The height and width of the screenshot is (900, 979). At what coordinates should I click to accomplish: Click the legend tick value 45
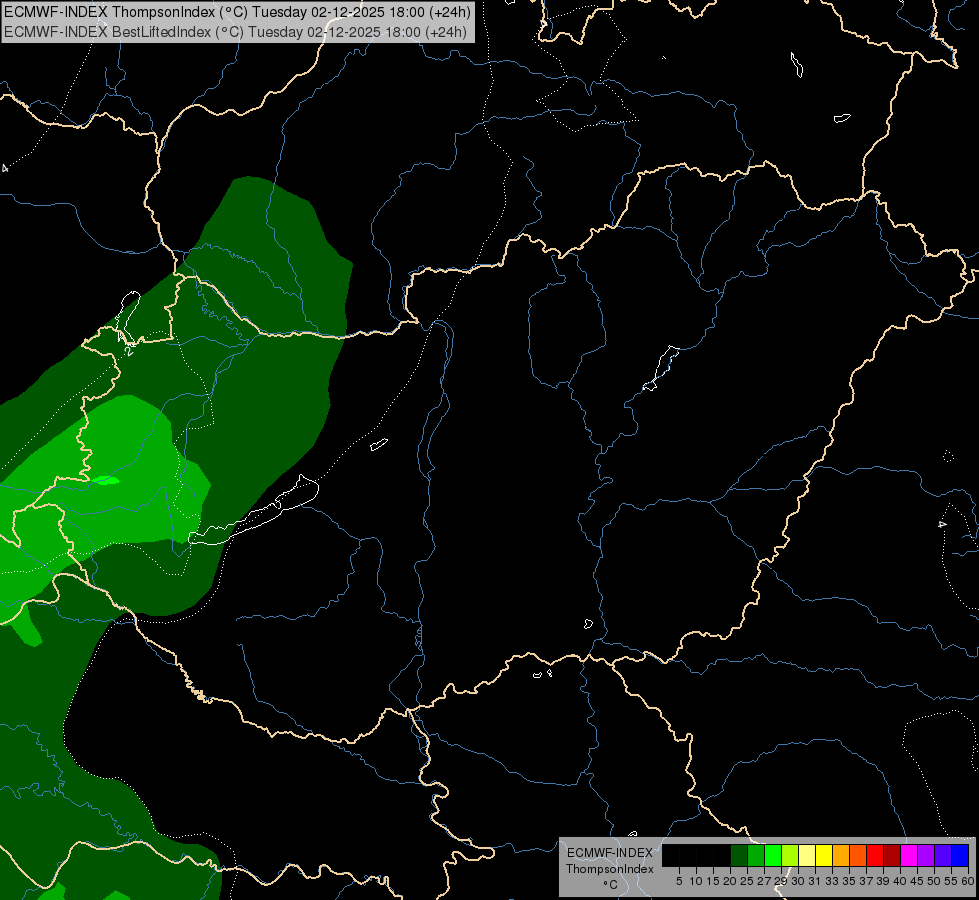[917, 881]
